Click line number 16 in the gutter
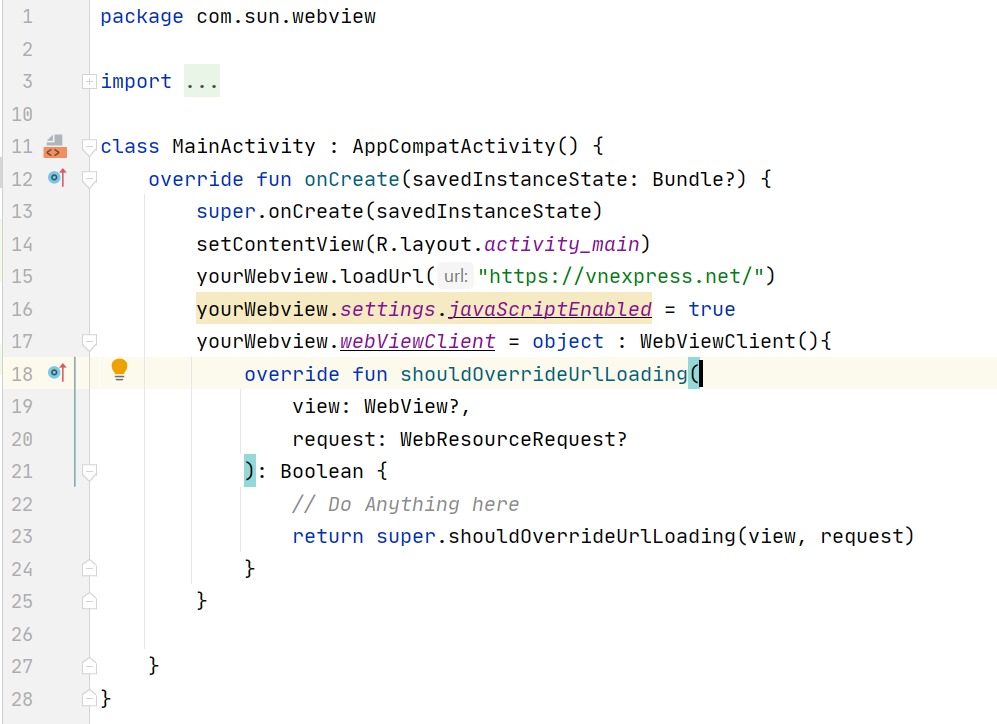Image resolution: width=997 pixels, height=724 pixels. (x=22, y=310)
